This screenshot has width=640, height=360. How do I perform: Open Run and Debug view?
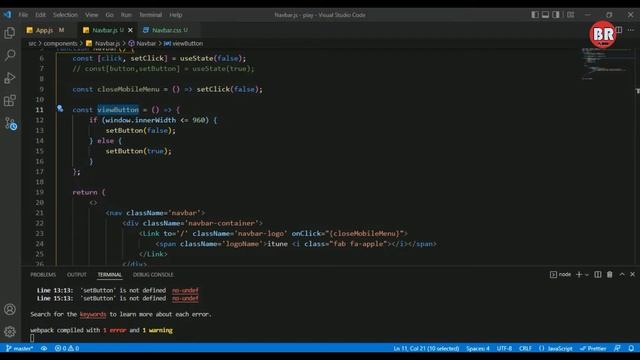[10, 78]
